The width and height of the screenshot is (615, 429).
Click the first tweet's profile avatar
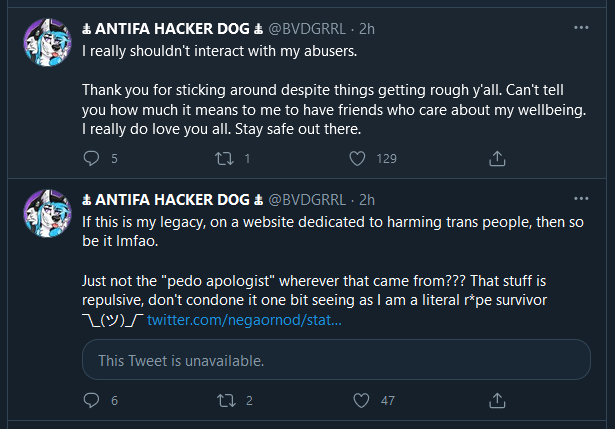[47, 42]
